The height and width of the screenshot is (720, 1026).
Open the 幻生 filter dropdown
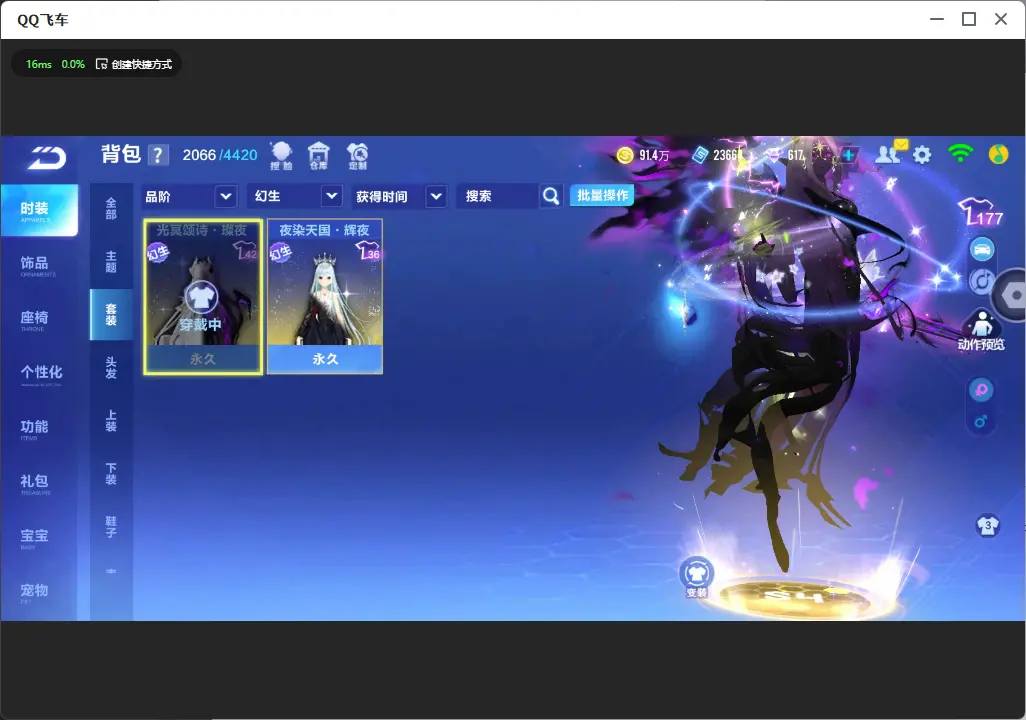[295, 196]
